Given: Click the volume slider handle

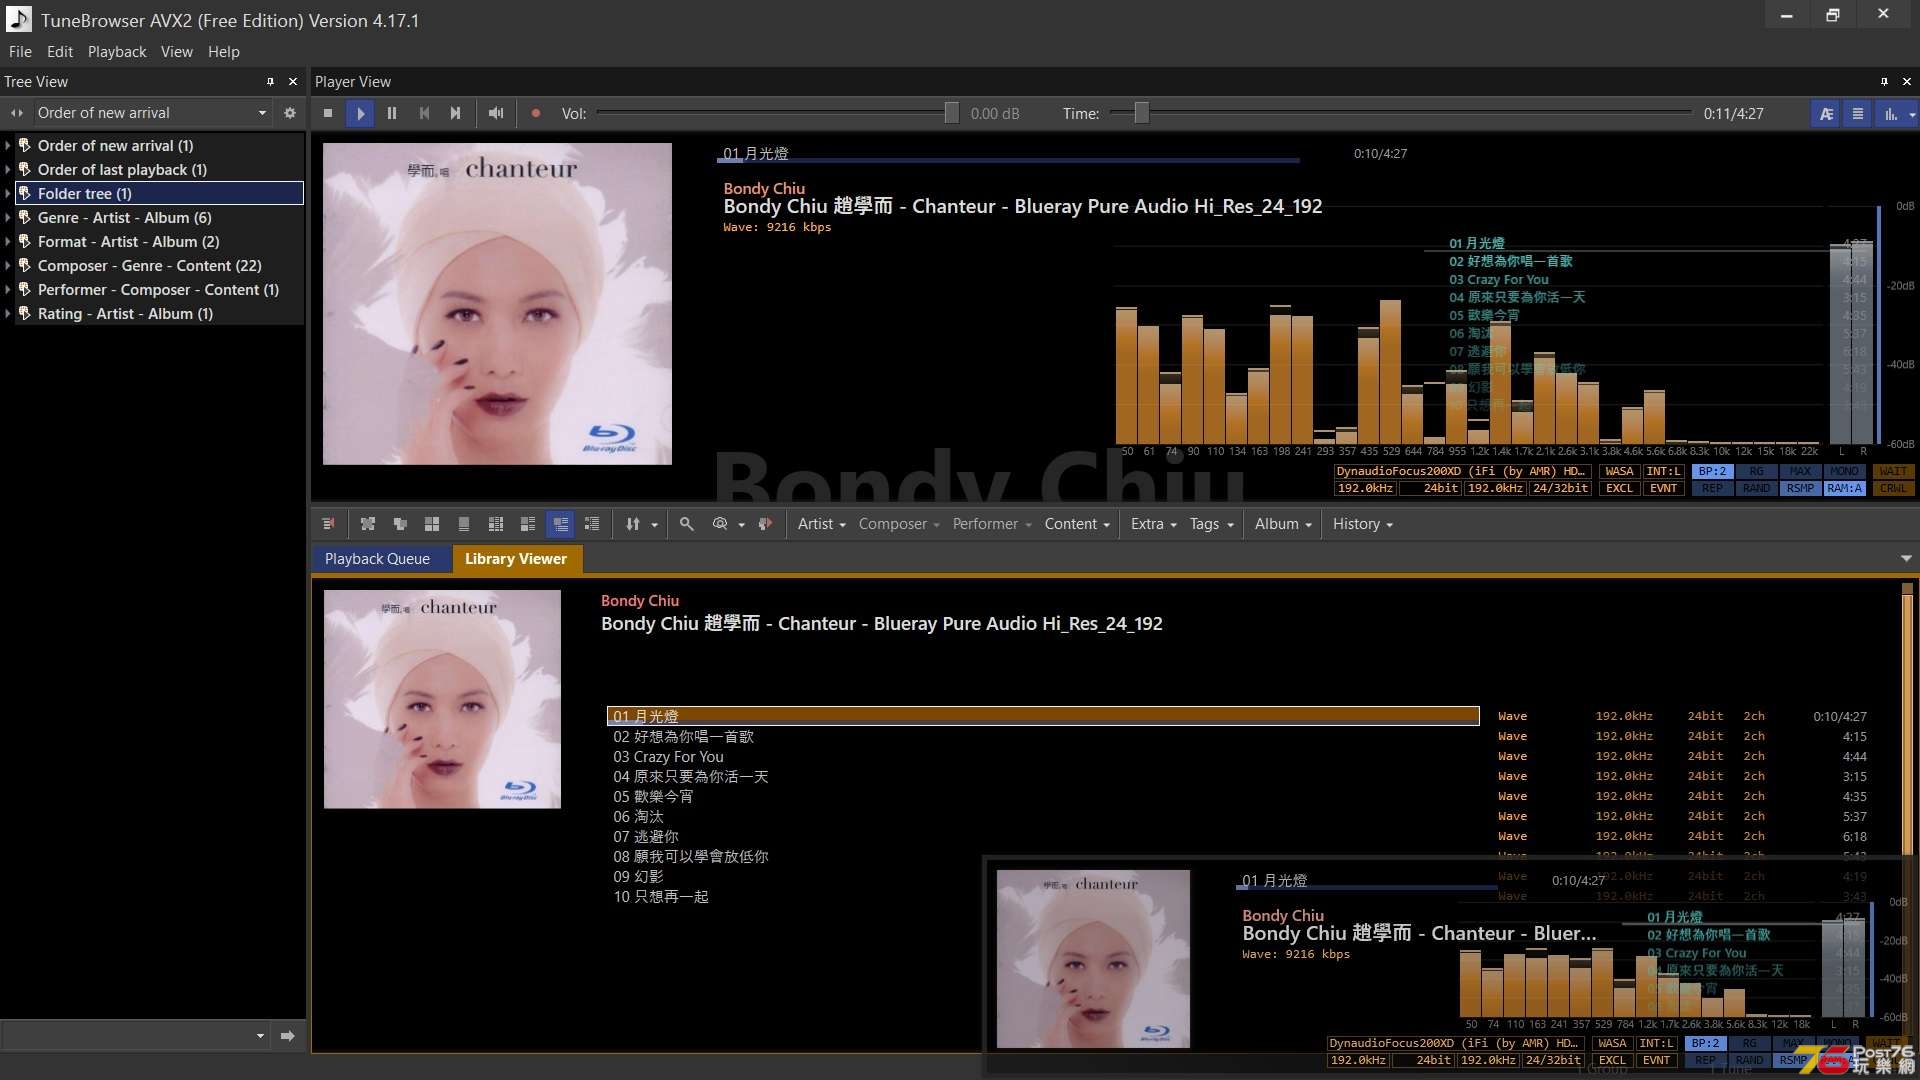Looking at the screenshot, I should point(951,113).
